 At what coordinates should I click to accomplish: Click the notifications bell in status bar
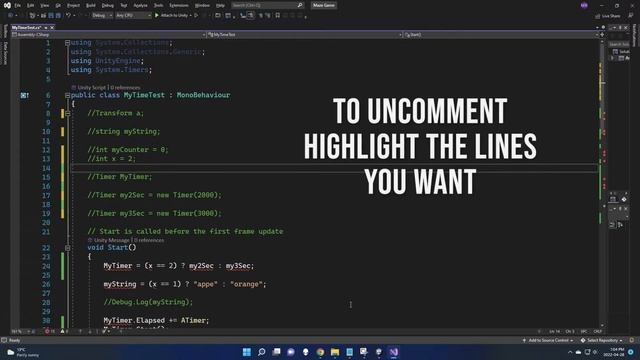632,340
